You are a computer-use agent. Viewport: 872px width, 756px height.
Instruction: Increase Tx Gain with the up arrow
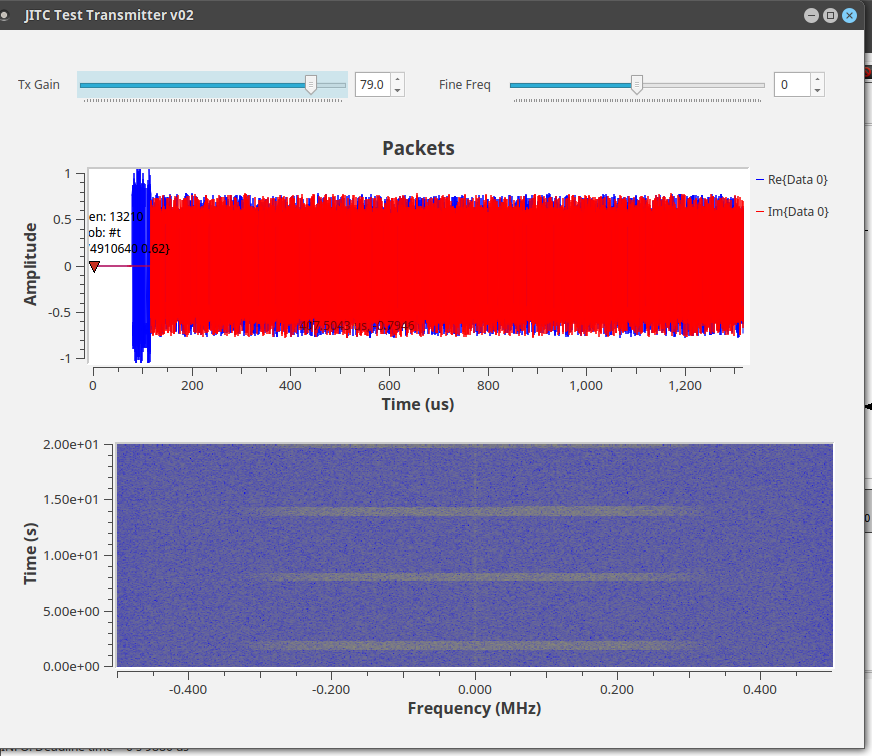coord(397,79)
